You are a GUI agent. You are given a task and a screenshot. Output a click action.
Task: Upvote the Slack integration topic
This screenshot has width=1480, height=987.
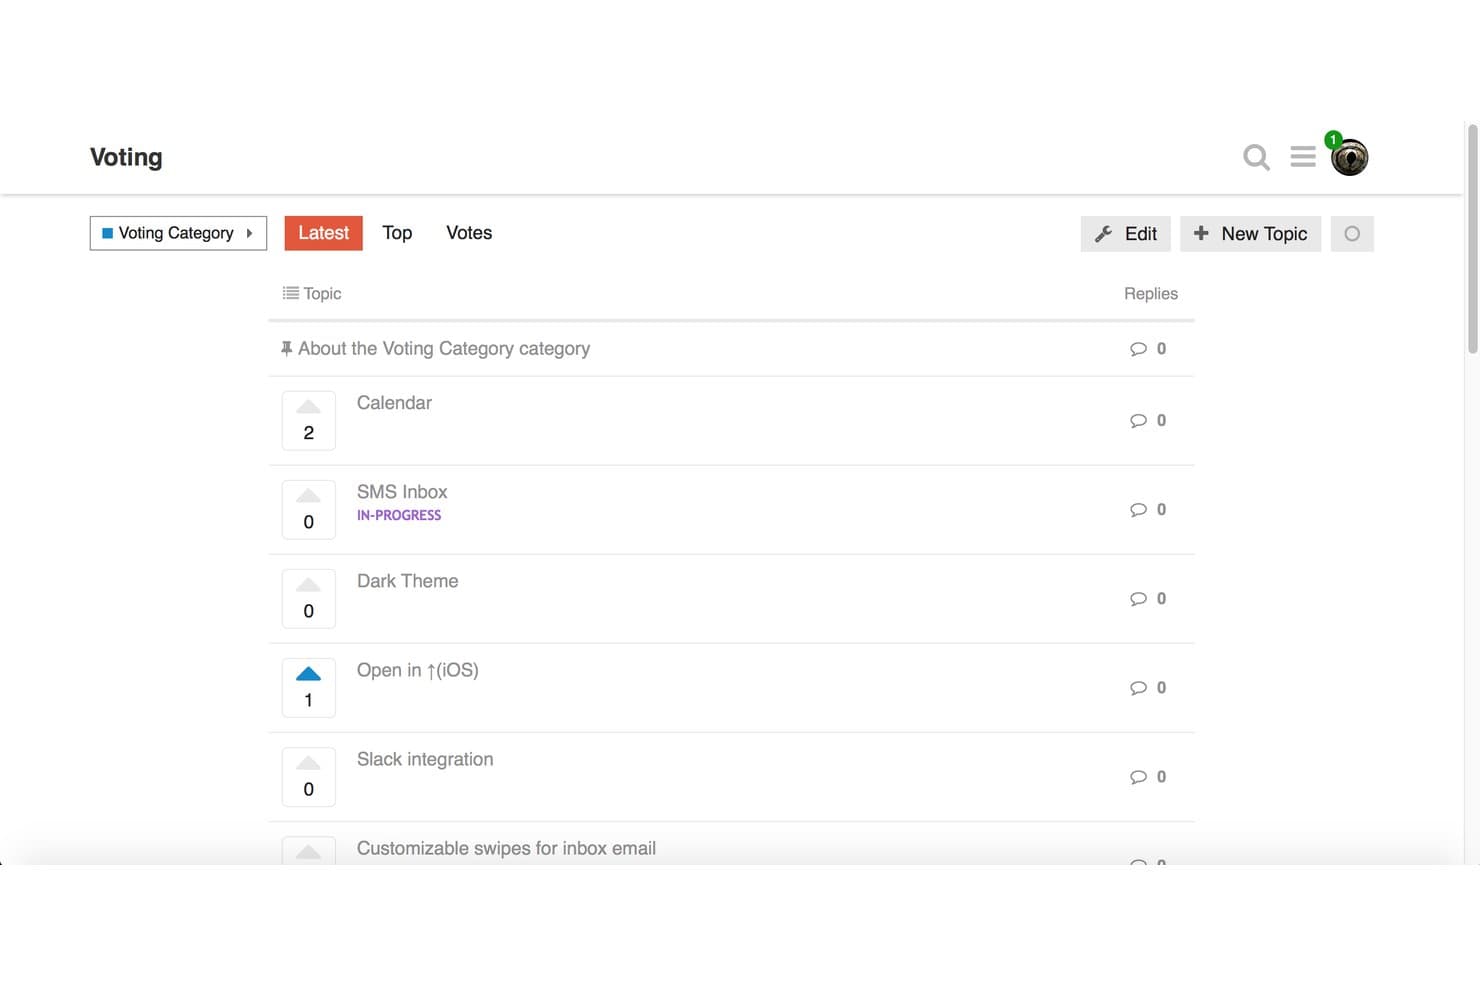308,763
